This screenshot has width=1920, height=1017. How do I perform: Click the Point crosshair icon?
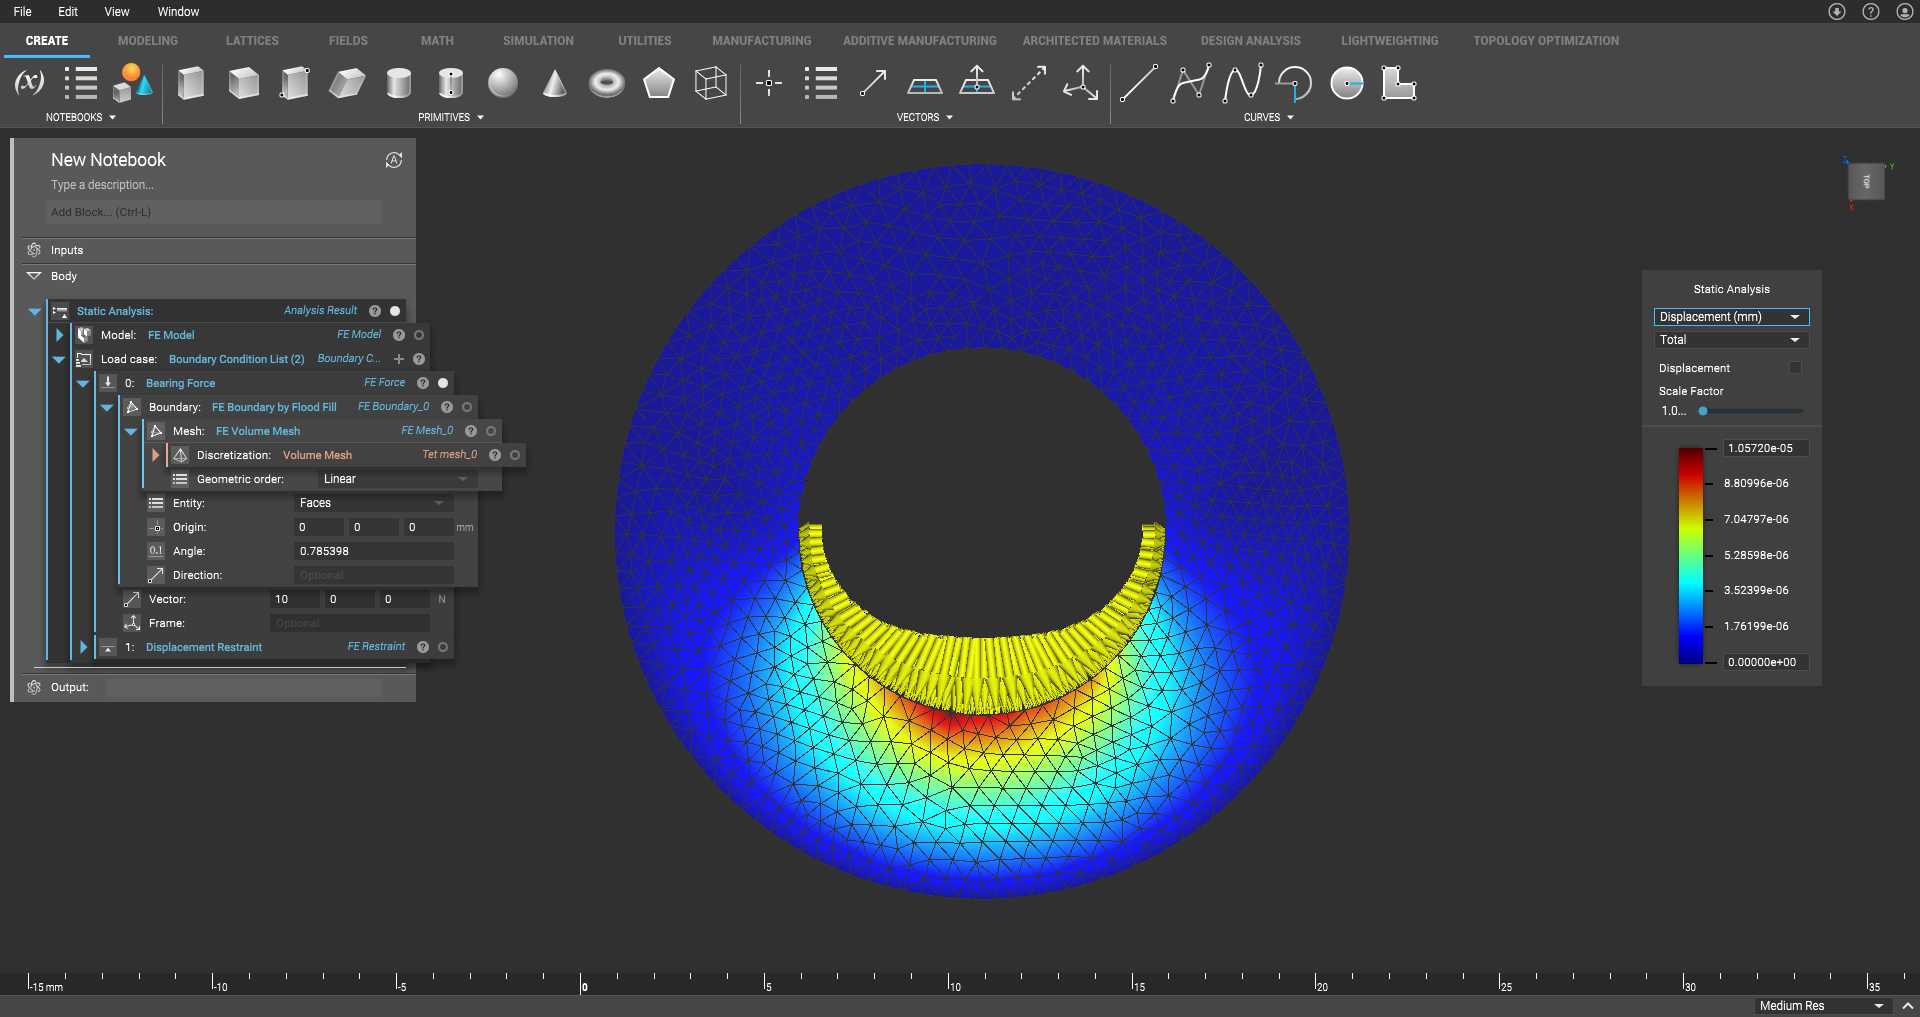[x=769, y=84]
